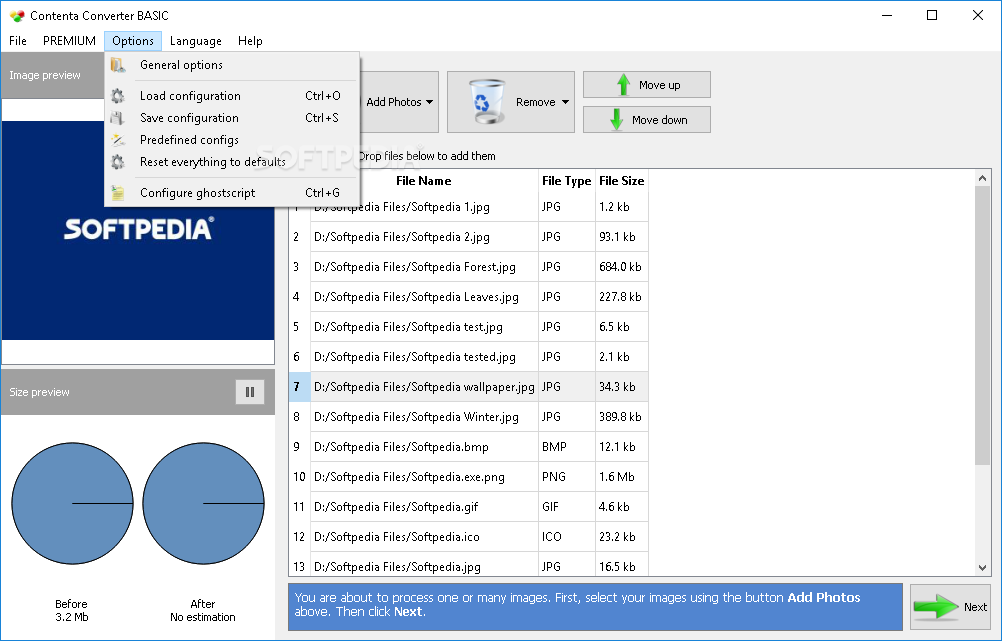Open the Help menu
Viewport: 1002px width, 641px height.
[x=250, y=41]
